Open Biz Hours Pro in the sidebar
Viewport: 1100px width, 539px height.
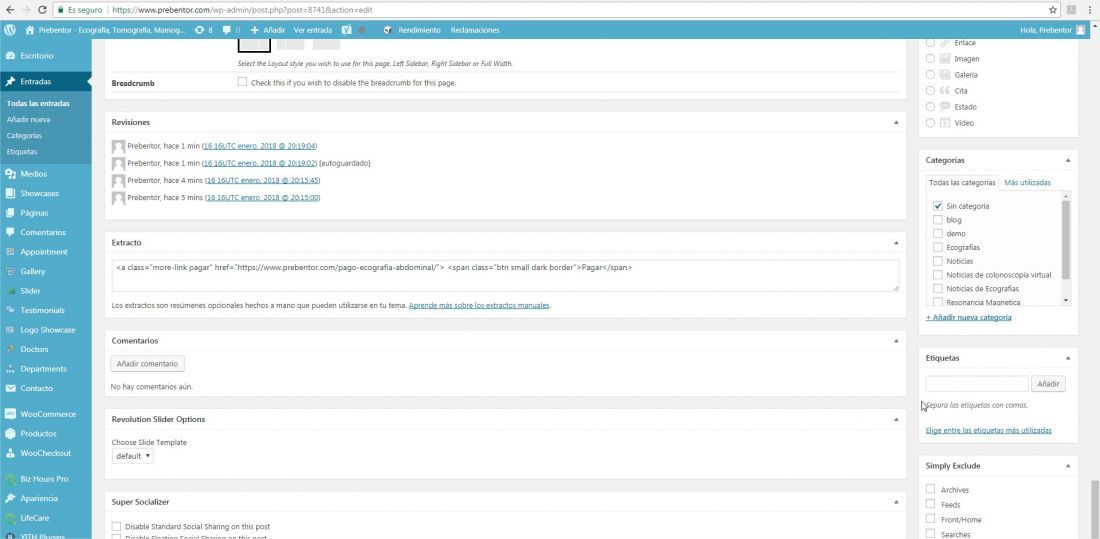pyautogui.click(x=46, y=479)
